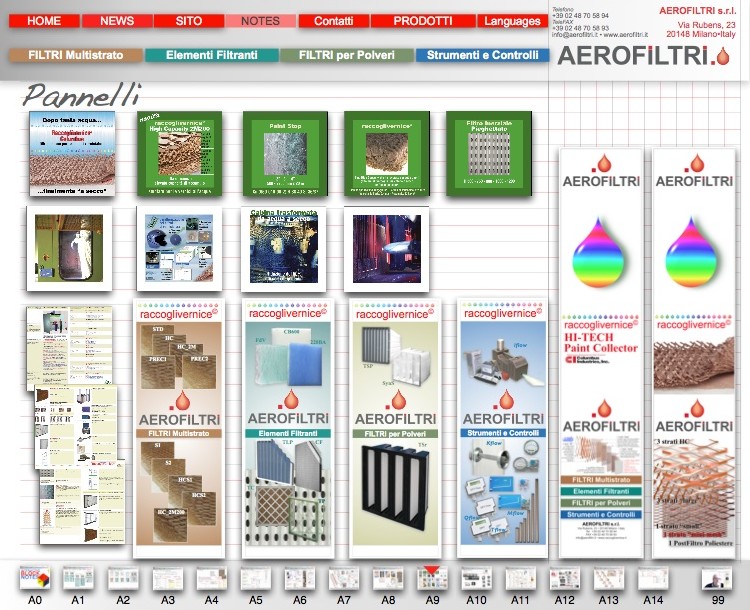Screen dimensions: 750x610
Task: Open FILTRI per Polveri category
Action: (347, 55)
